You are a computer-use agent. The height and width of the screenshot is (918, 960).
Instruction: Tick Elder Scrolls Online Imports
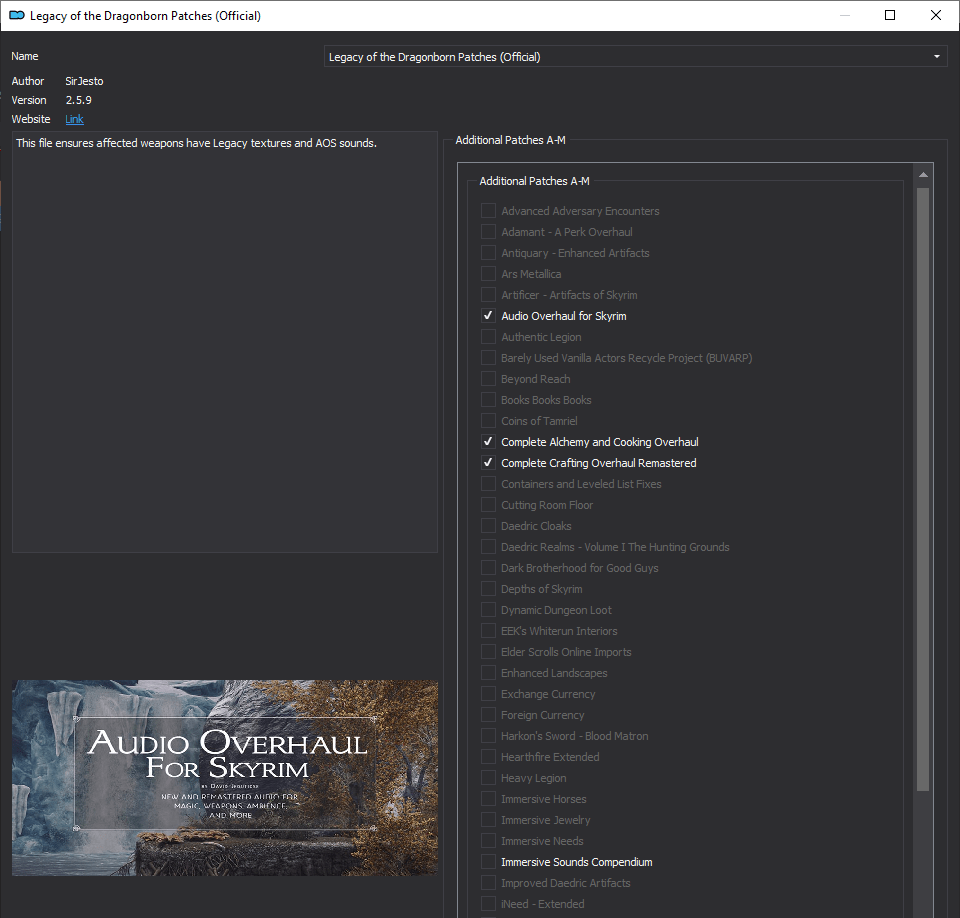coord(488,652)
